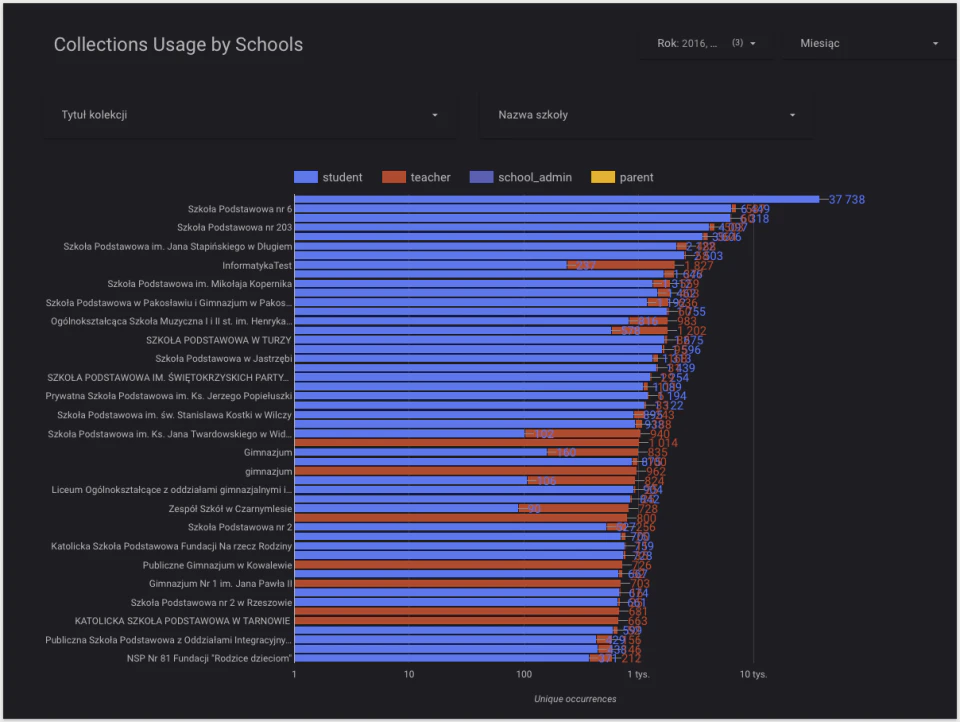Click the Miesiąc dropdown arrow
Viewport: 960px width, 722px height.
point(935,43)
